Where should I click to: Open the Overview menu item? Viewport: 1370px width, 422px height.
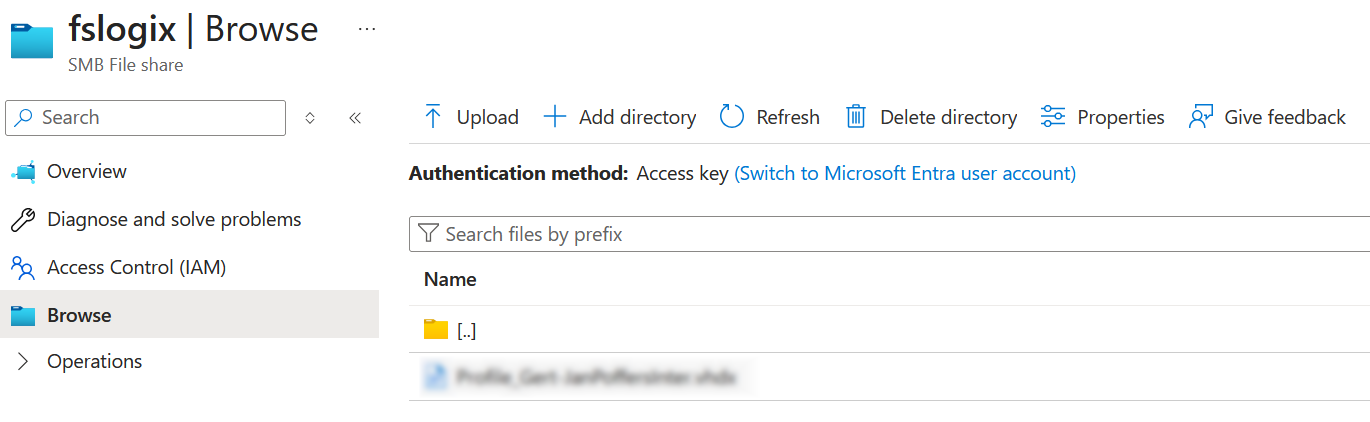pos(87,171)
